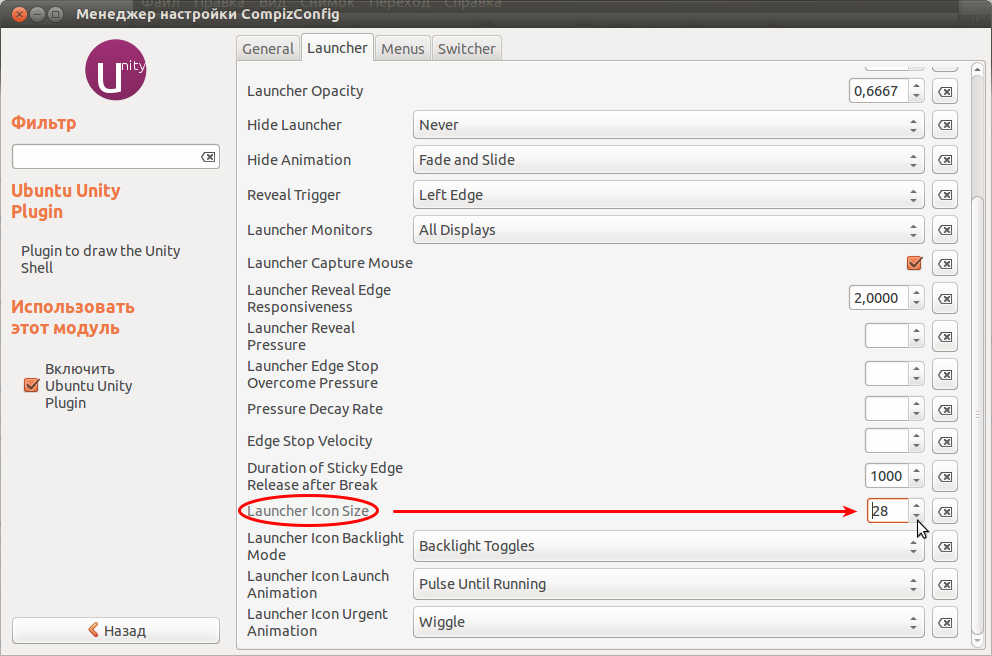Click Duration of Sticky Edge value field

tap(886, 476)
